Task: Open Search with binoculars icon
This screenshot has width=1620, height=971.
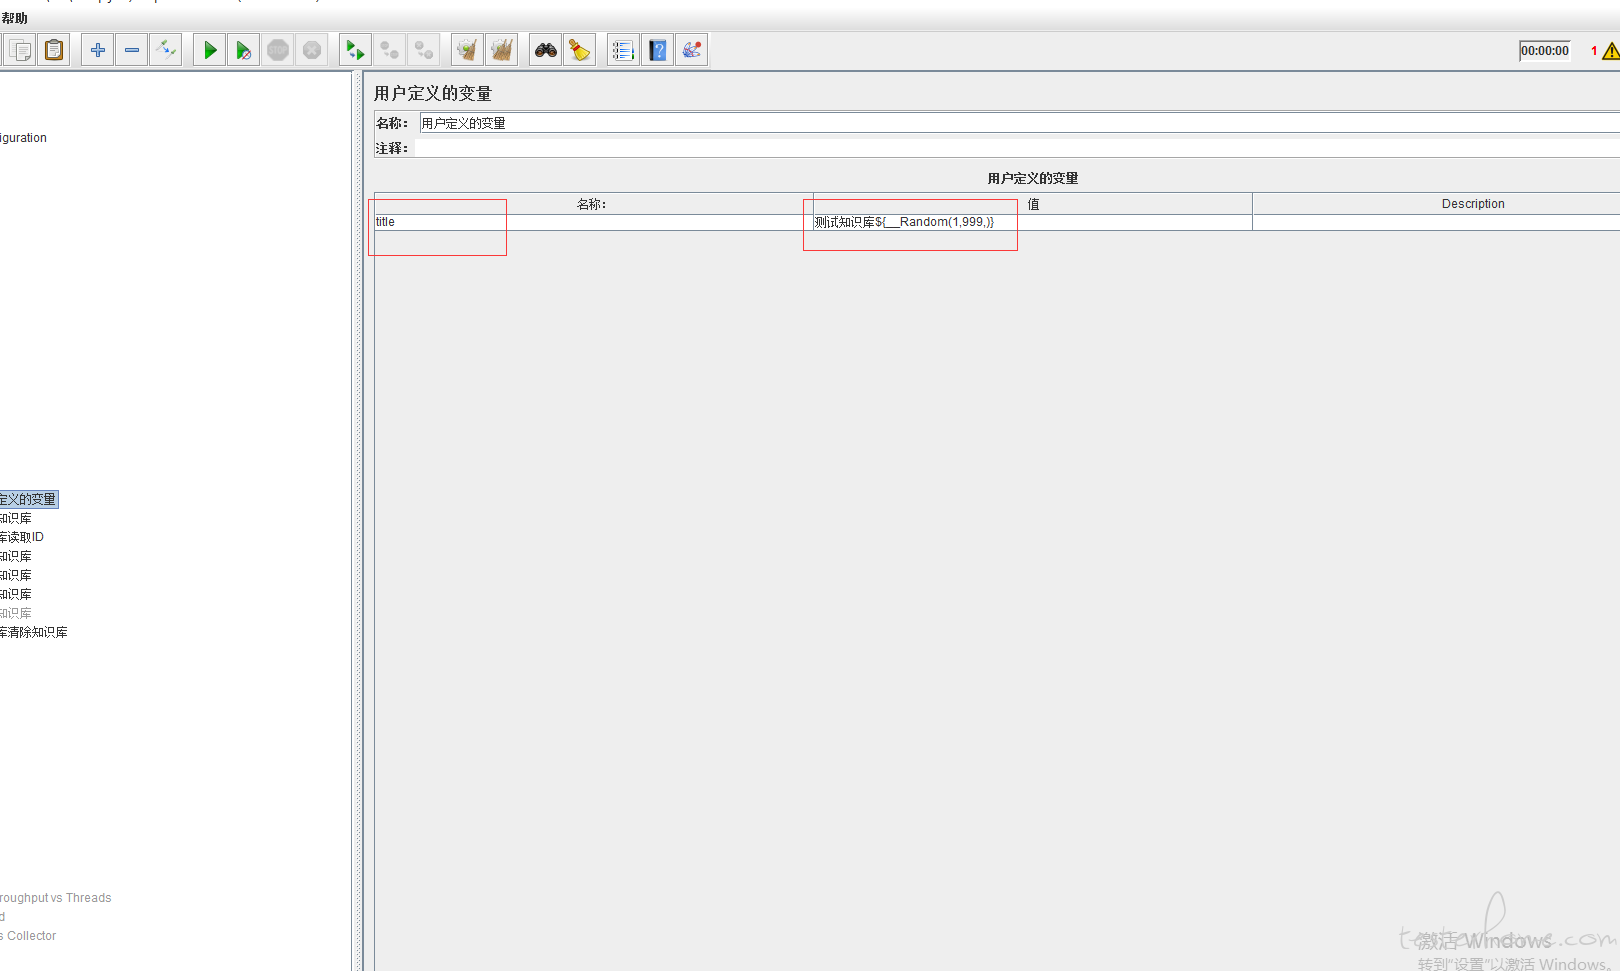Action: tap(546, 50)
